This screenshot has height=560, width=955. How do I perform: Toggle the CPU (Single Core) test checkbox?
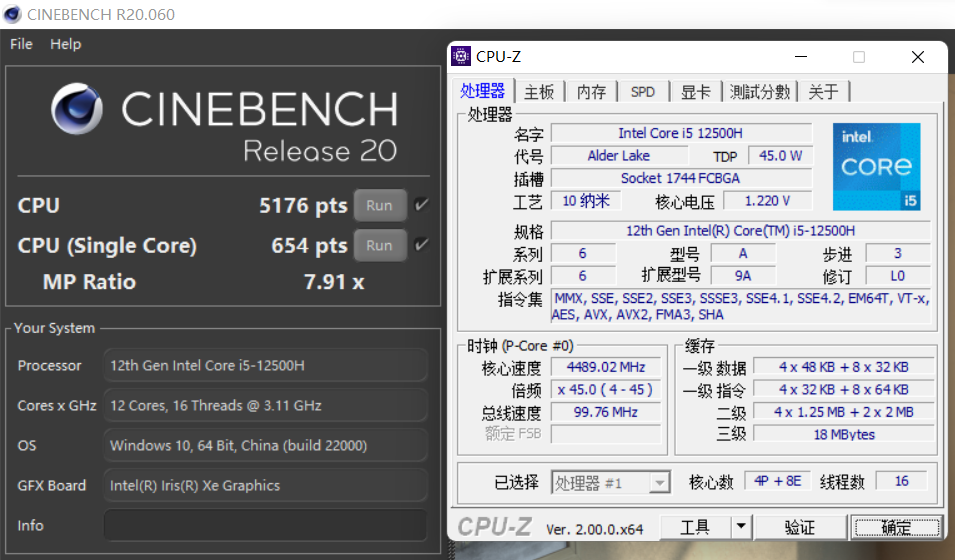click(421, 245)
